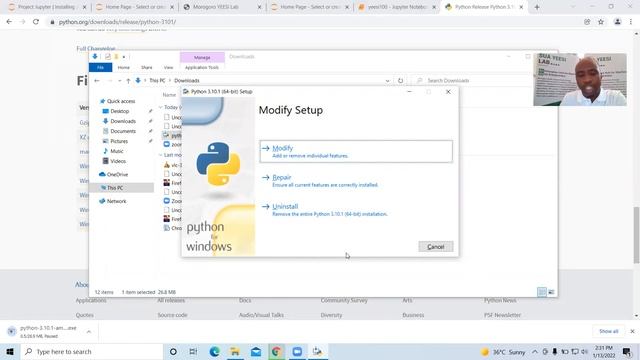Select This PC in the address breadcrumb

157,81
